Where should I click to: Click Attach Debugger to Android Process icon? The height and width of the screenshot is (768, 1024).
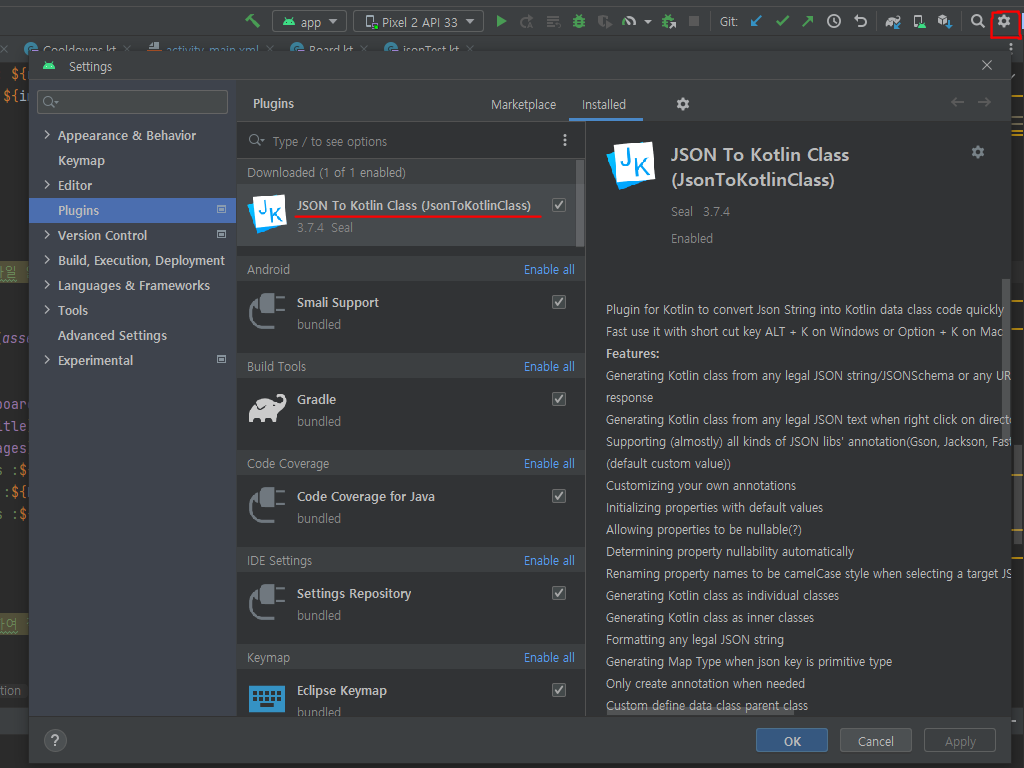coord(669,22)
